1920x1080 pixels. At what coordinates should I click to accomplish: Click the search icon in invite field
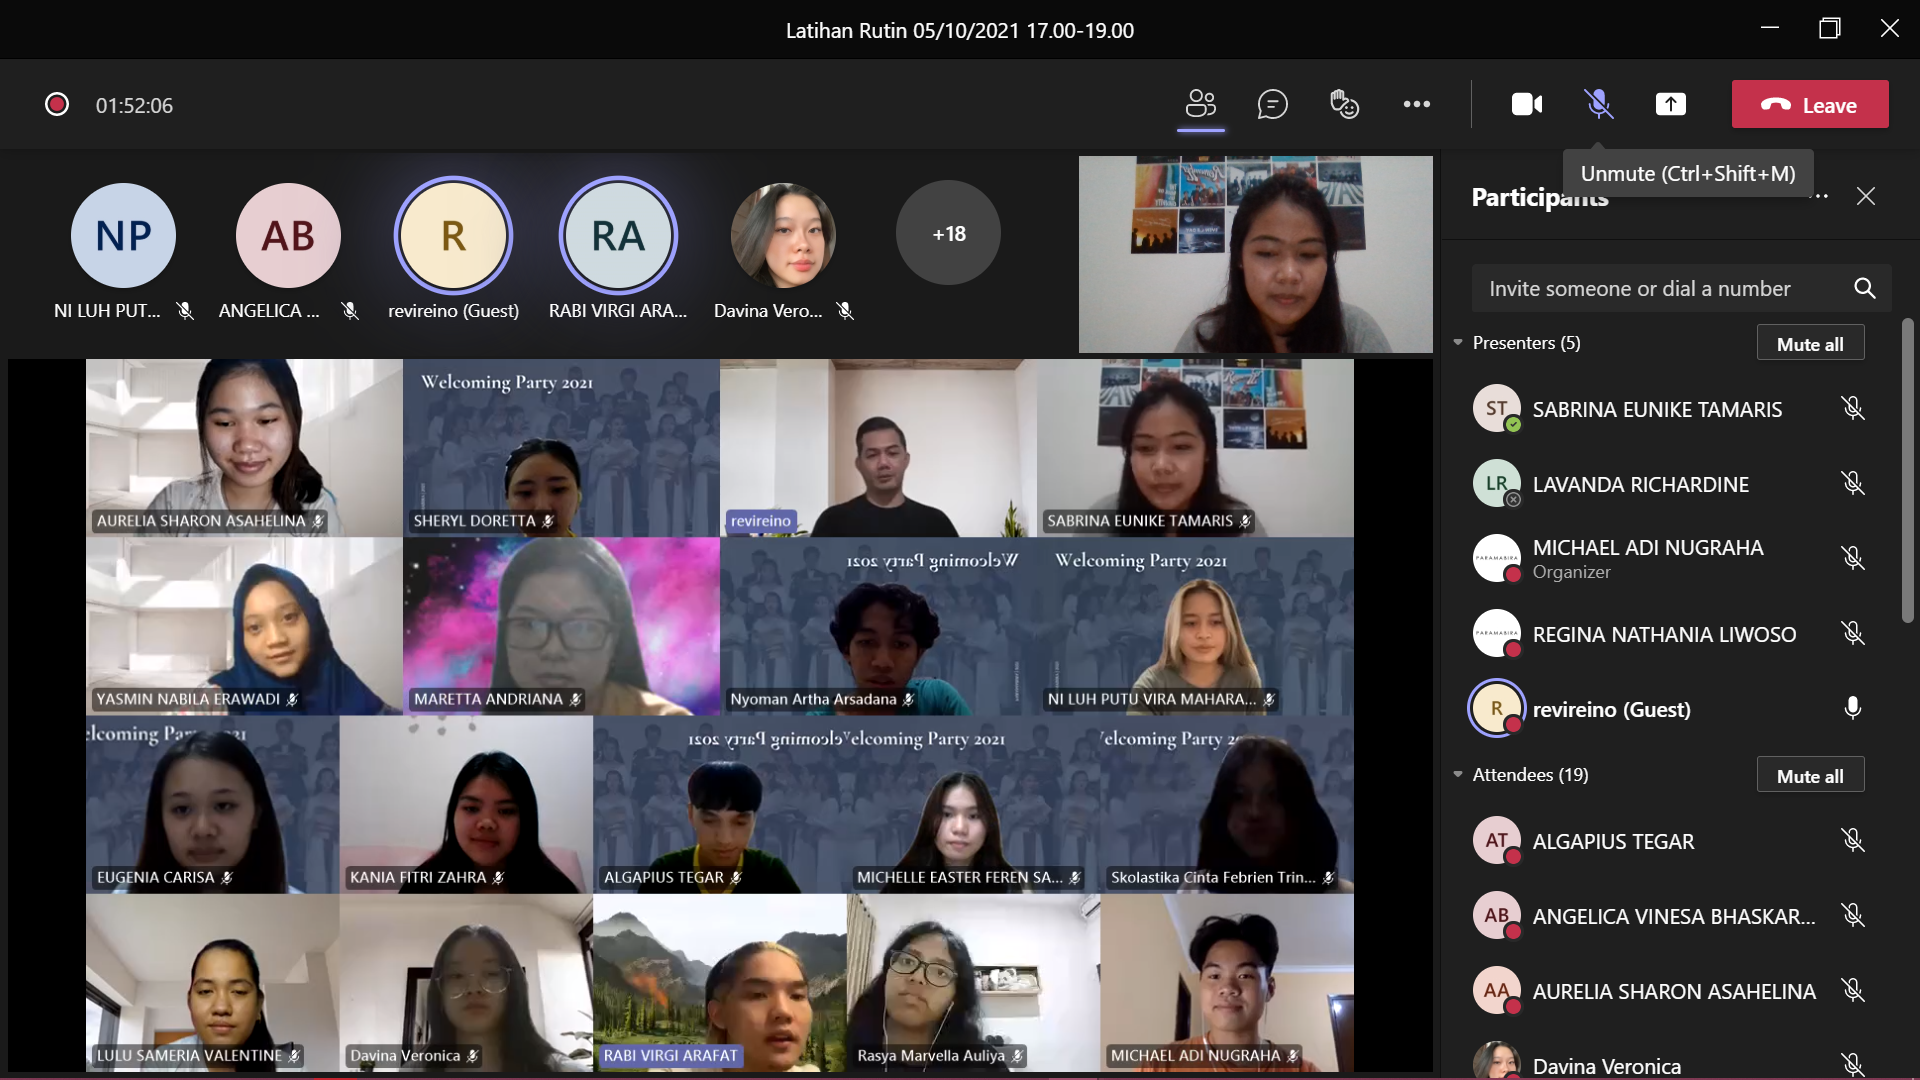pyautogui.click(x=1864, y=288)
